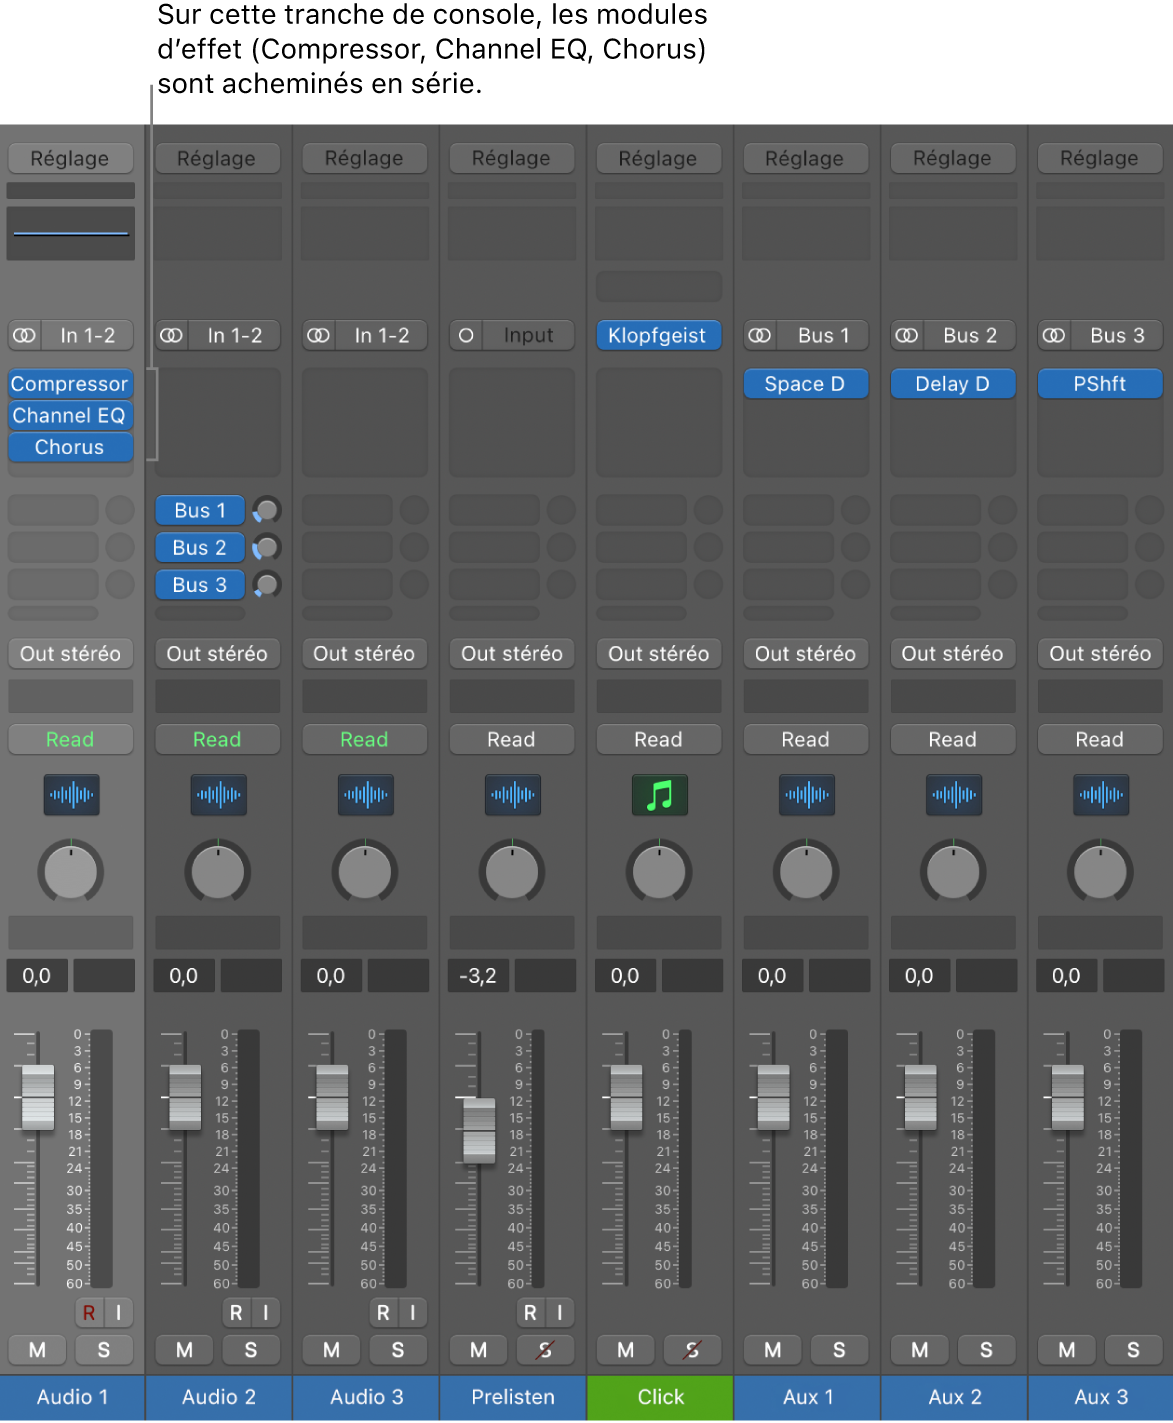Open the Out stéréo output slot on Audio 1

pos(70,653)
